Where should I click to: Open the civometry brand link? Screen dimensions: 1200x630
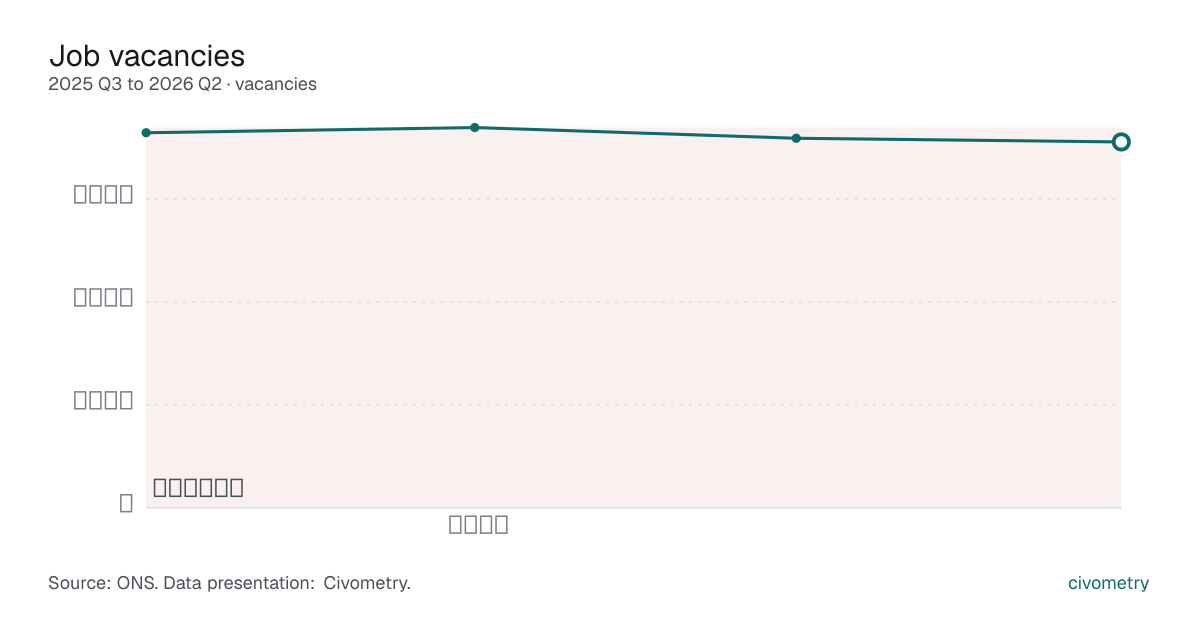click(1108, 583)
